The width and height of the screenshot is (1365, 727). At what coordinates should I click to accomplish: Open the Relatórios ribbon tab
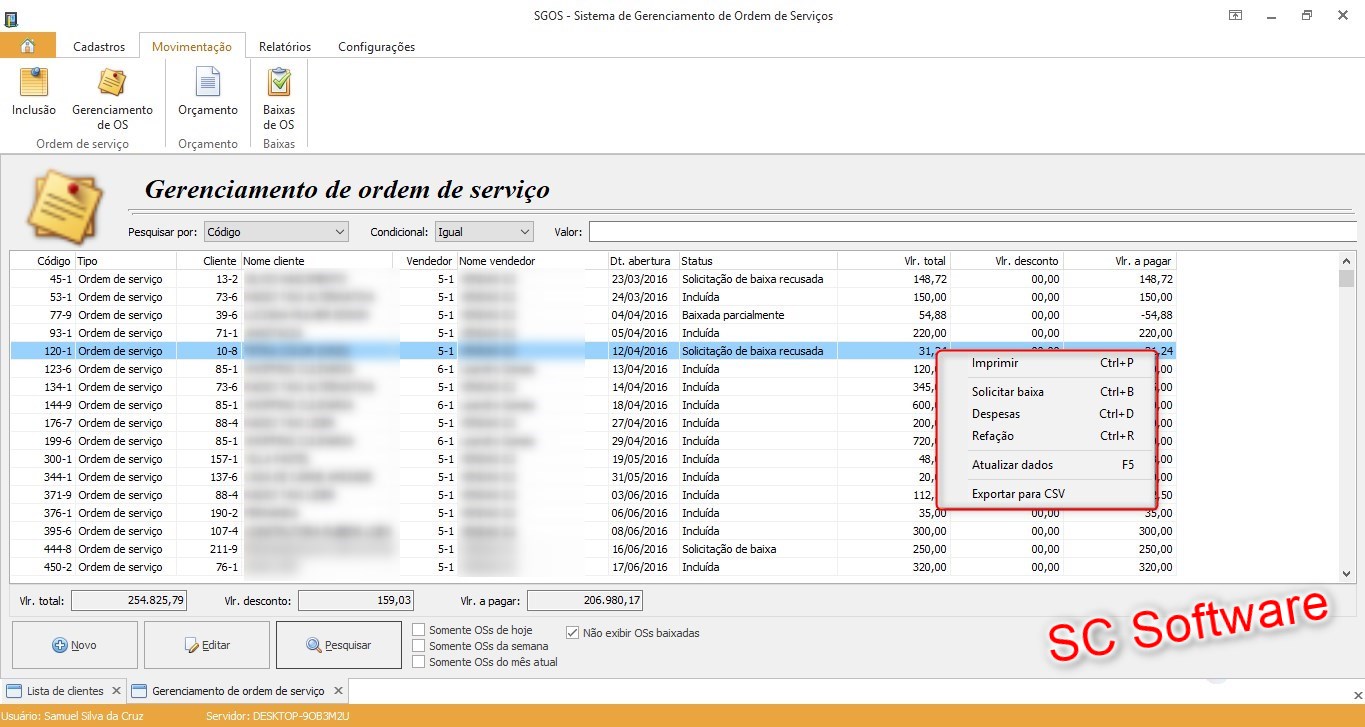(x=285, y=46)
